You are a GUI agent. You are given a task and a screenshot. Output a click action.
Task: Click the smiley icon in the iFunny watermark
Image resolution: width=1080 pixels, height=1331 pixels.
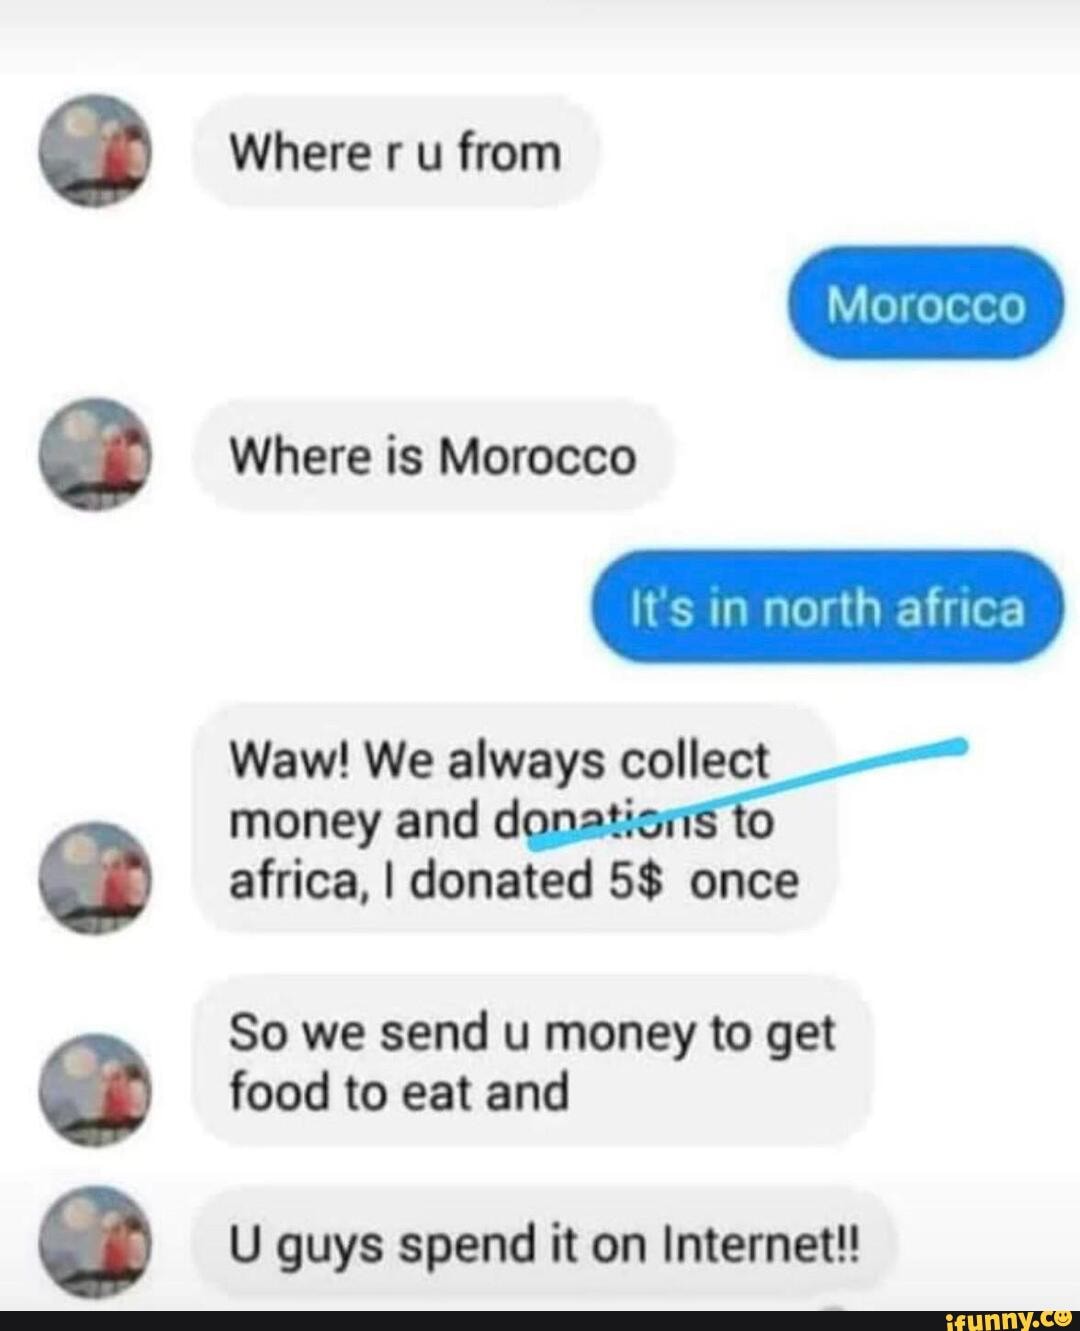pos(1061,1320)
